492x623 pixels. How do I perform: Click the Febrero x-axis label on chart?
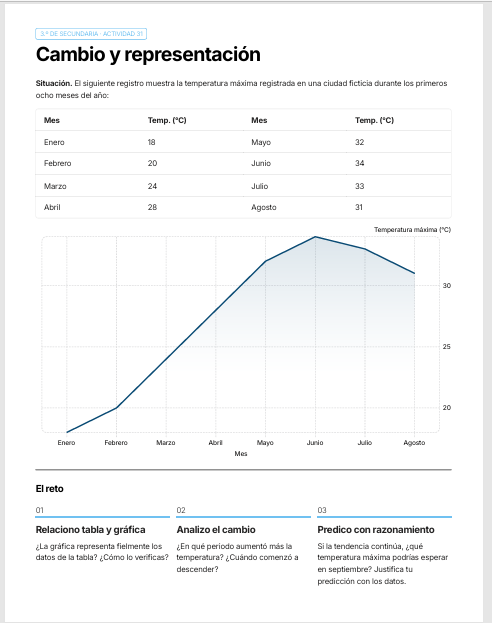click(x=116, y=443)
